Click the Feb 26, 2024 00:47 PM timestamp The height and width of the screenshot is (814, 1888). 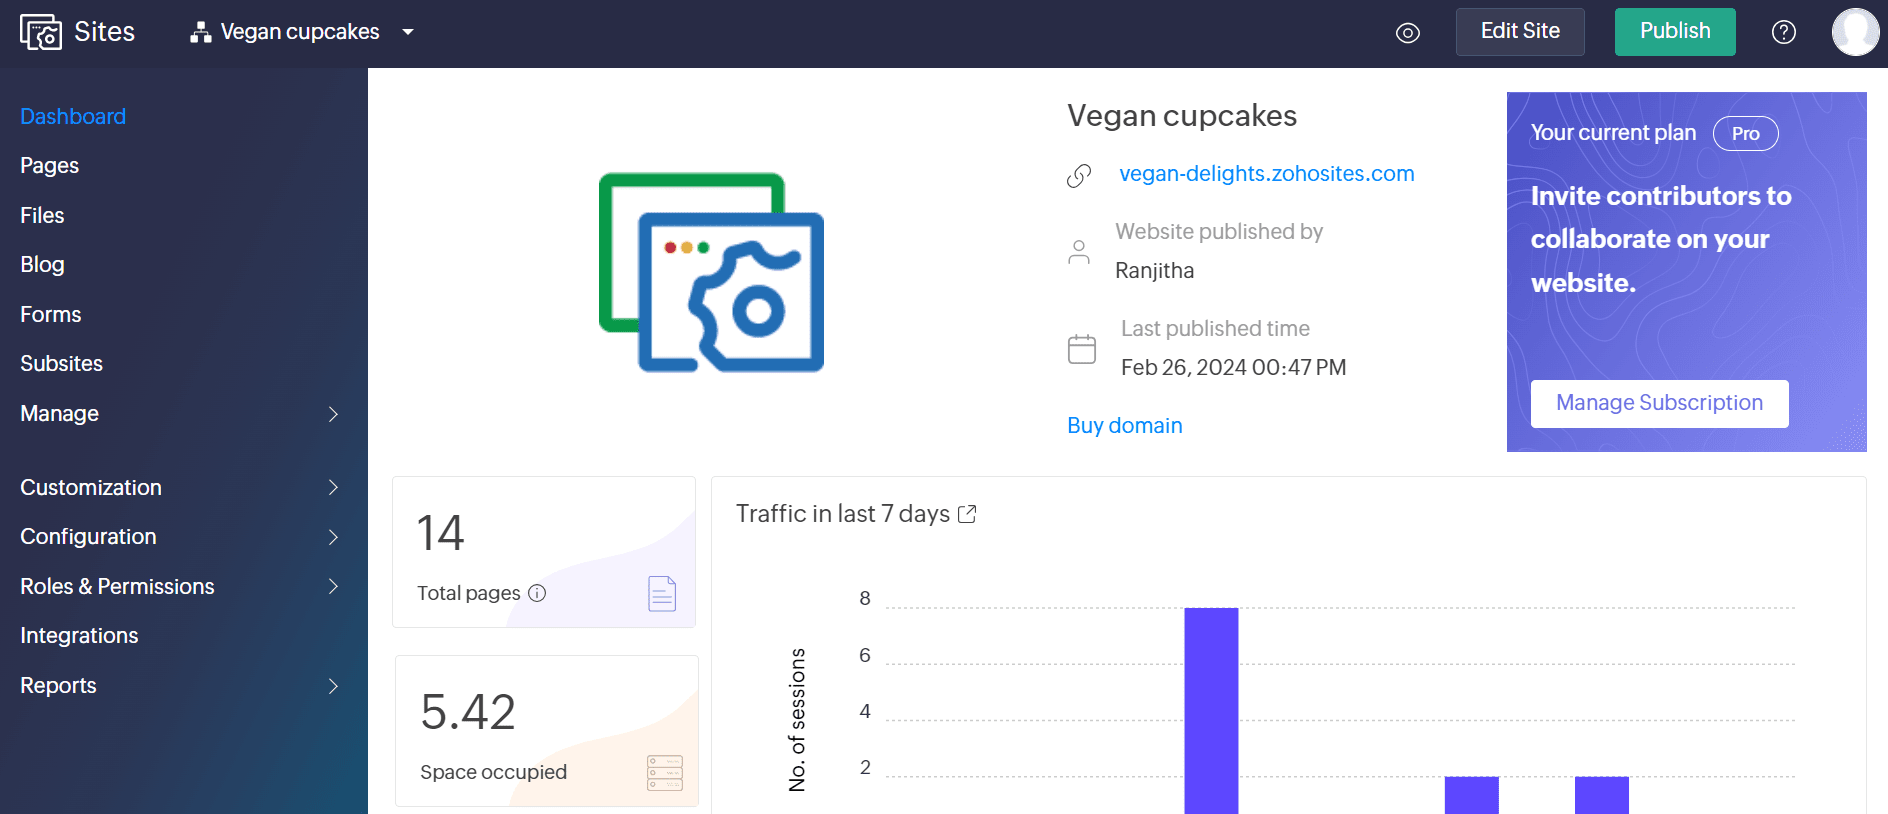tap(1233, 367)
